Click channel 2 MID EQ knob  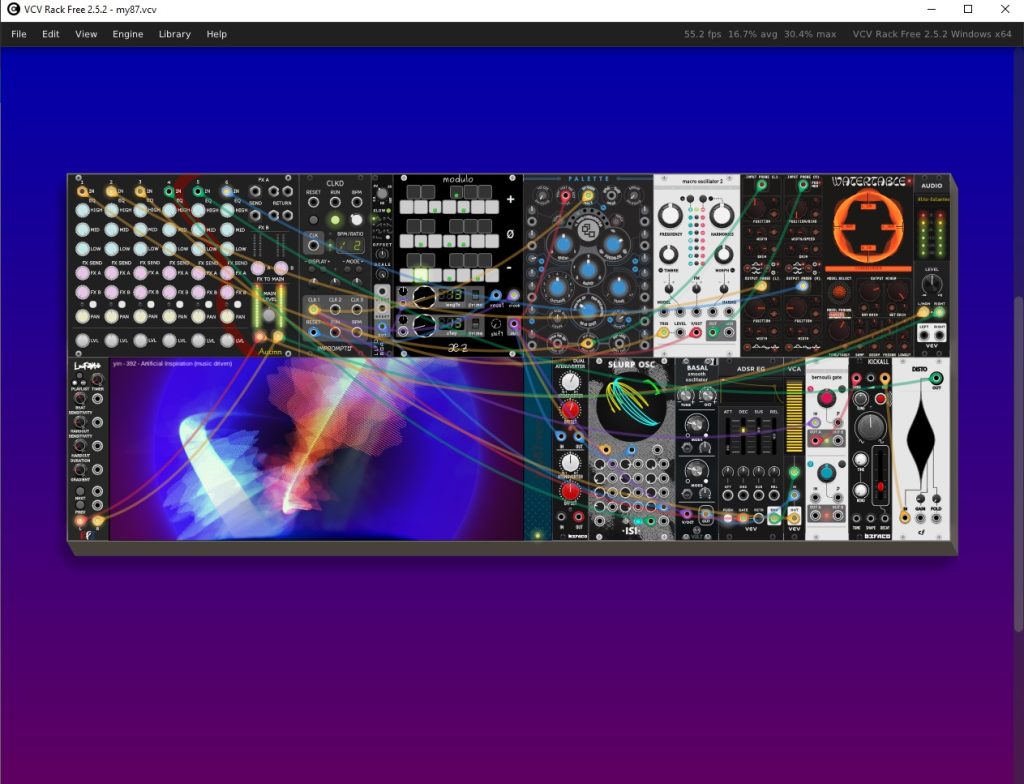point(111,230)
